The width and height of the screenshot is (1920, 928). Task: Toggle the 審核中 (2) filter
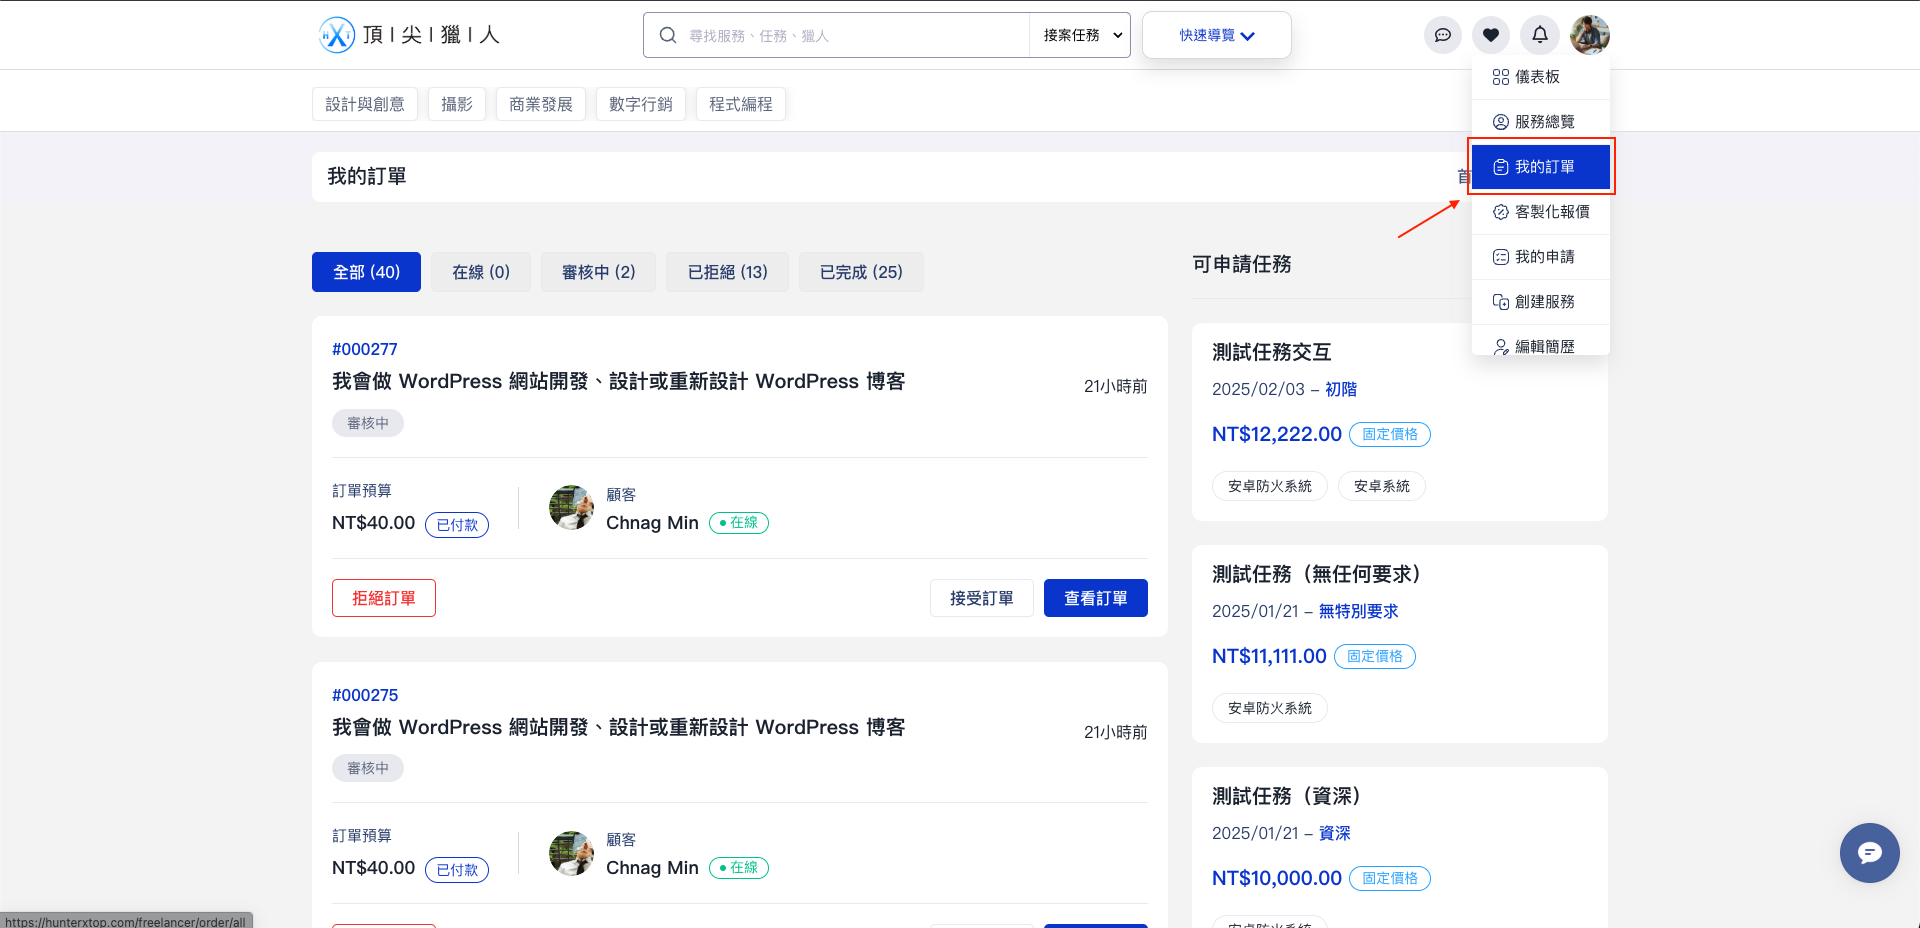pos(597,271)
